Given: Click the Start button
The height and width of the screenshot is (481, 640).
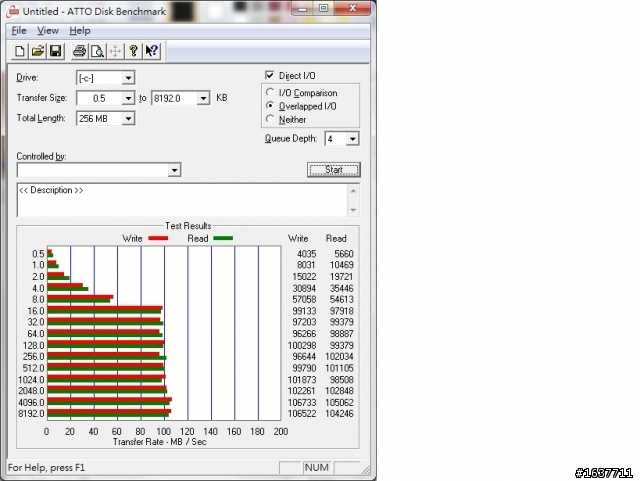Looking at the screenshot, I should coord(333,169).
